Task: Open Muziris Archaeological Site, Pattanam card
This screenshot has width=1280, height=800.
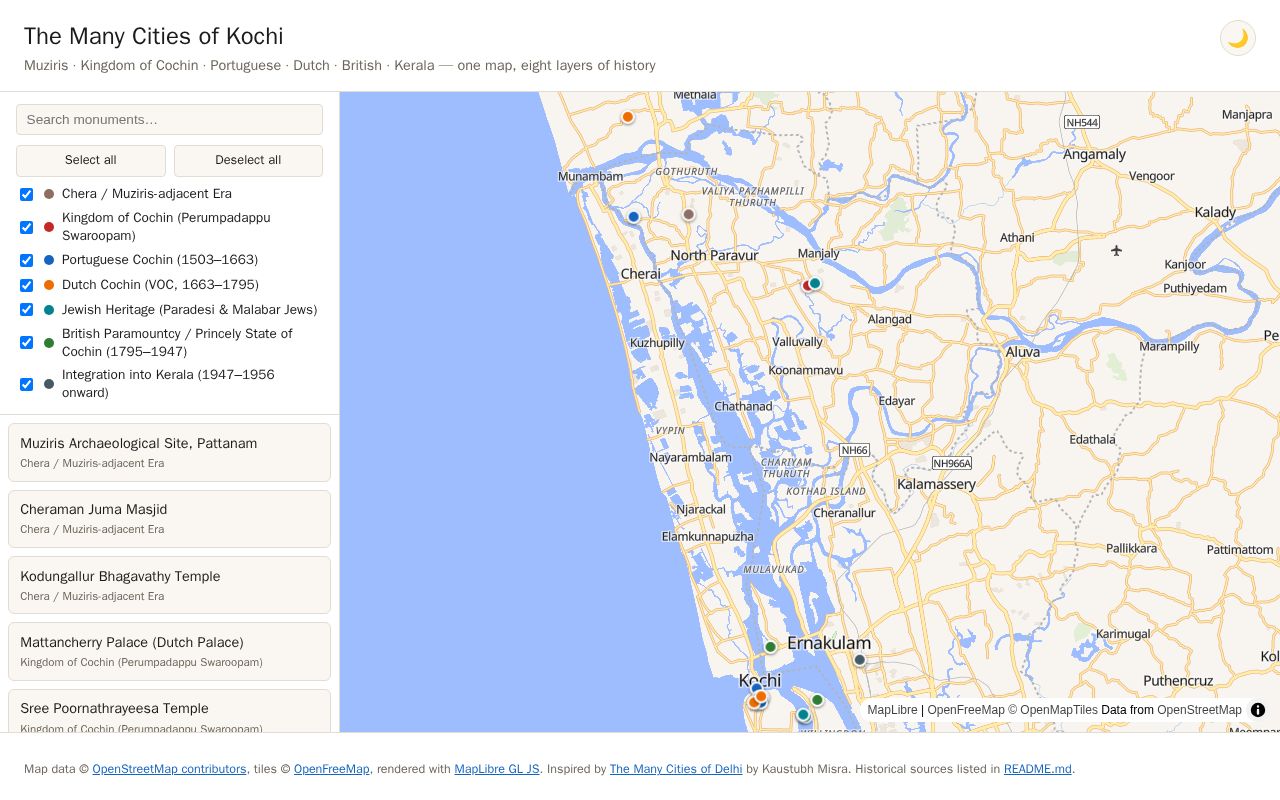Action: pos(169,452)
